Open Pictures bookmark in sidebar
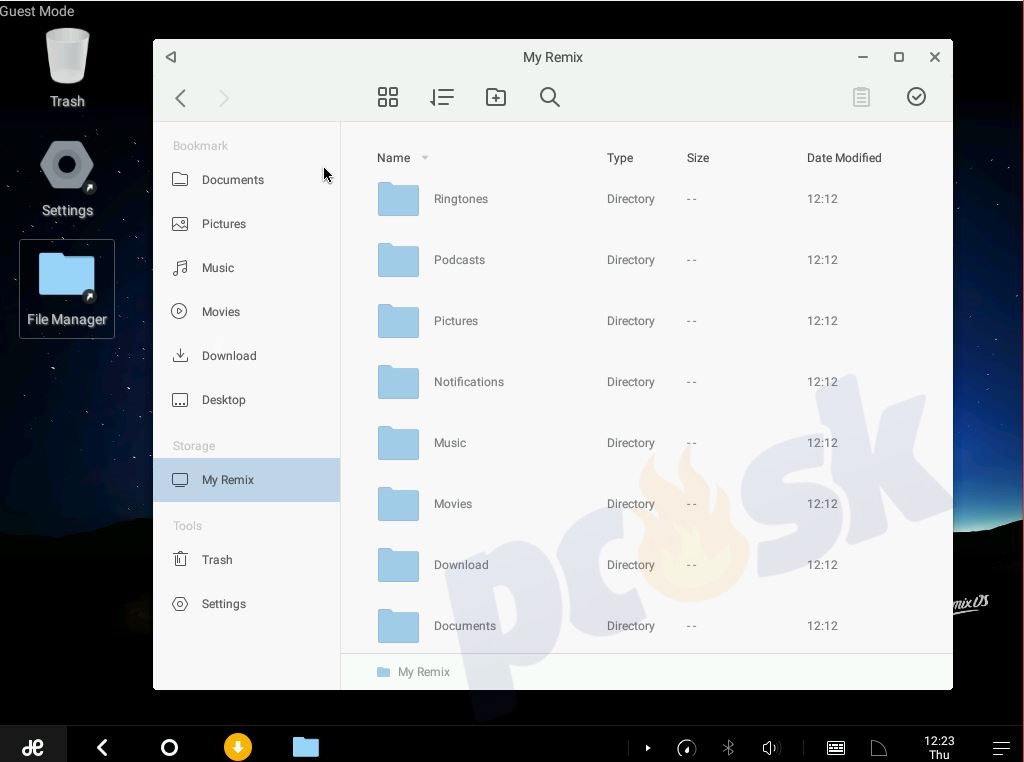This screenshot has width=1024, height=762. 246,224
